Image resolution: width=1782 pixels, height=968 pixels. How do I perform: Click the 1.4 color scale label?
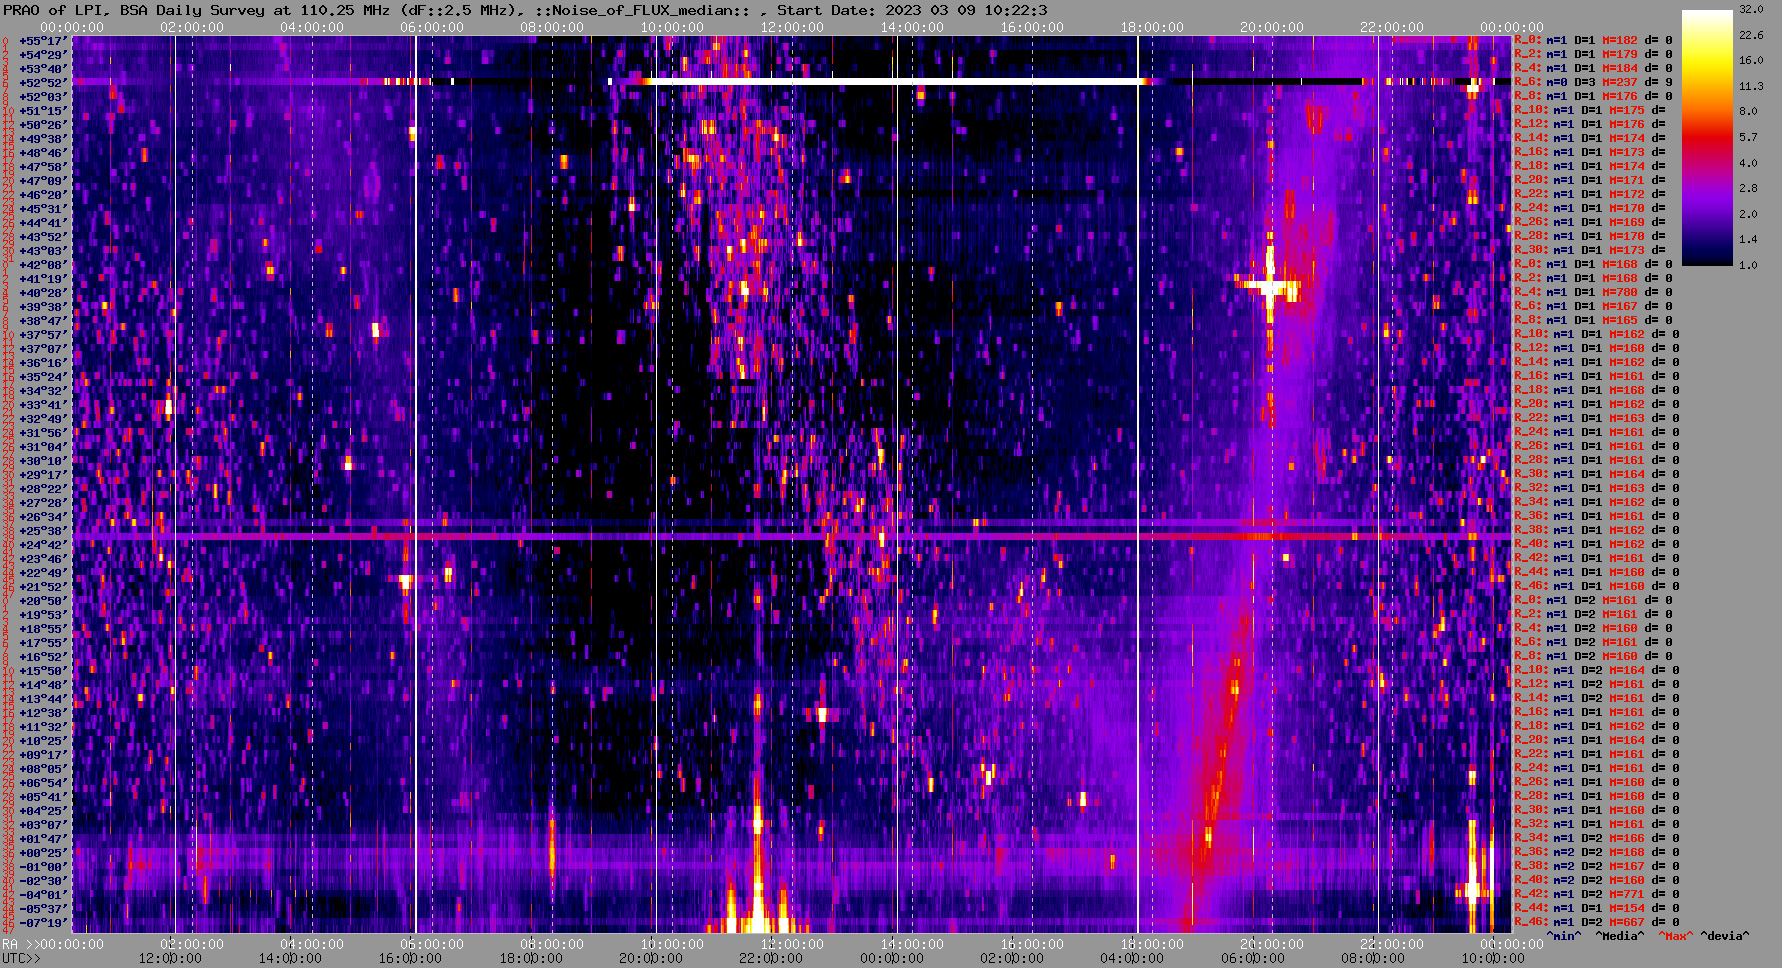pos(1748,240)
